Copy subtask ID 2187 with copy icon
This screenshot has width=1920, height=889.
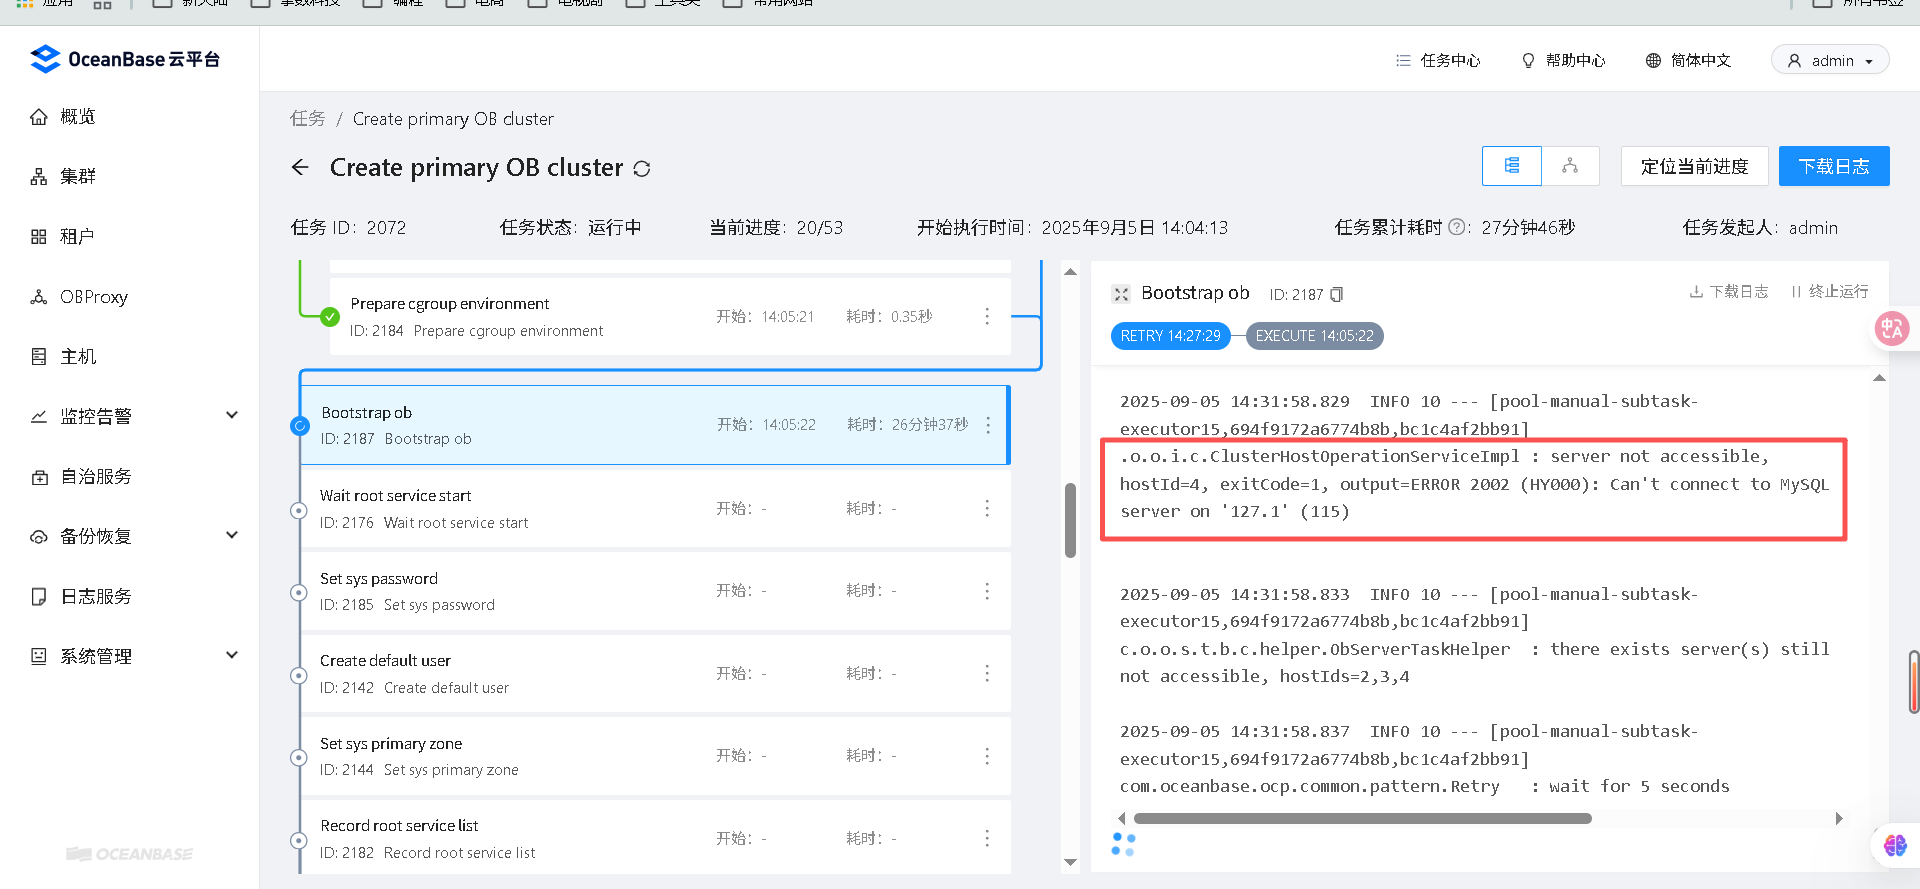[x=1337, y=294]
